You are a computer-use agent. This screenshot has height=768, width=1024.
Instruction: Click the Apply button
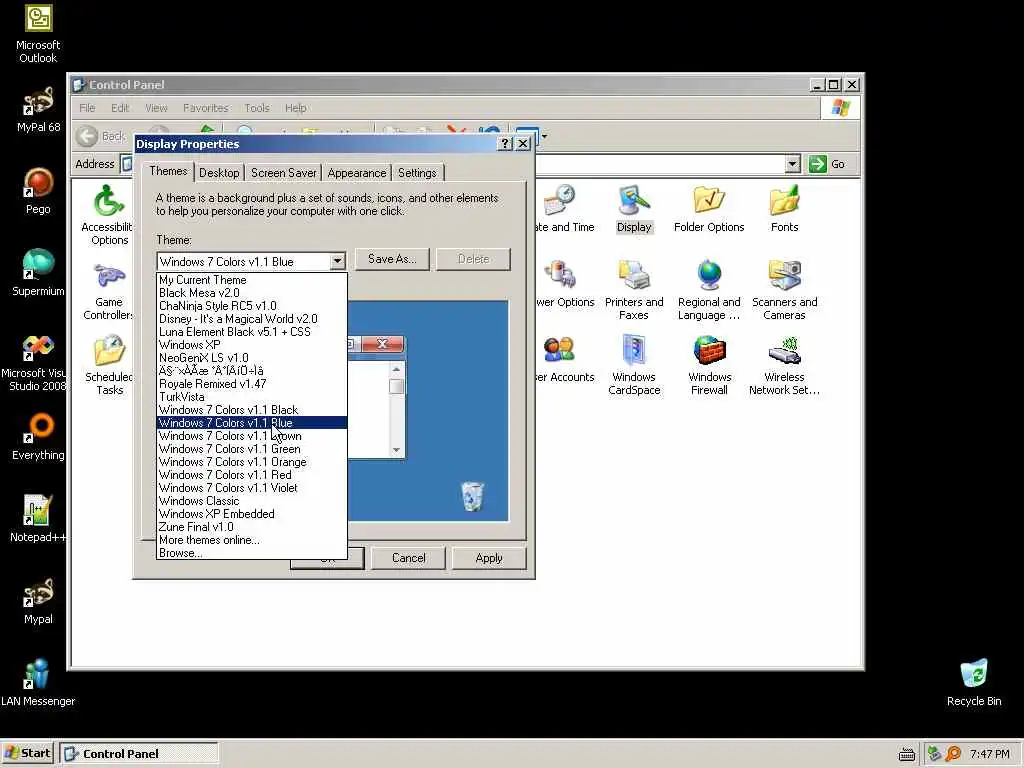click(489, 558)
